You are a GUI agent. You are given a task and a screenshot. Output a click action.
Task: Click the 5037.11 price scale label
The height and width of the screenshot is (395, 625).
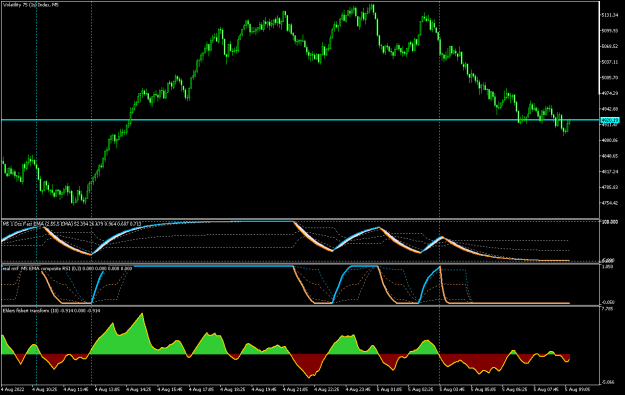pyautogui.click(x=610, y=62)
